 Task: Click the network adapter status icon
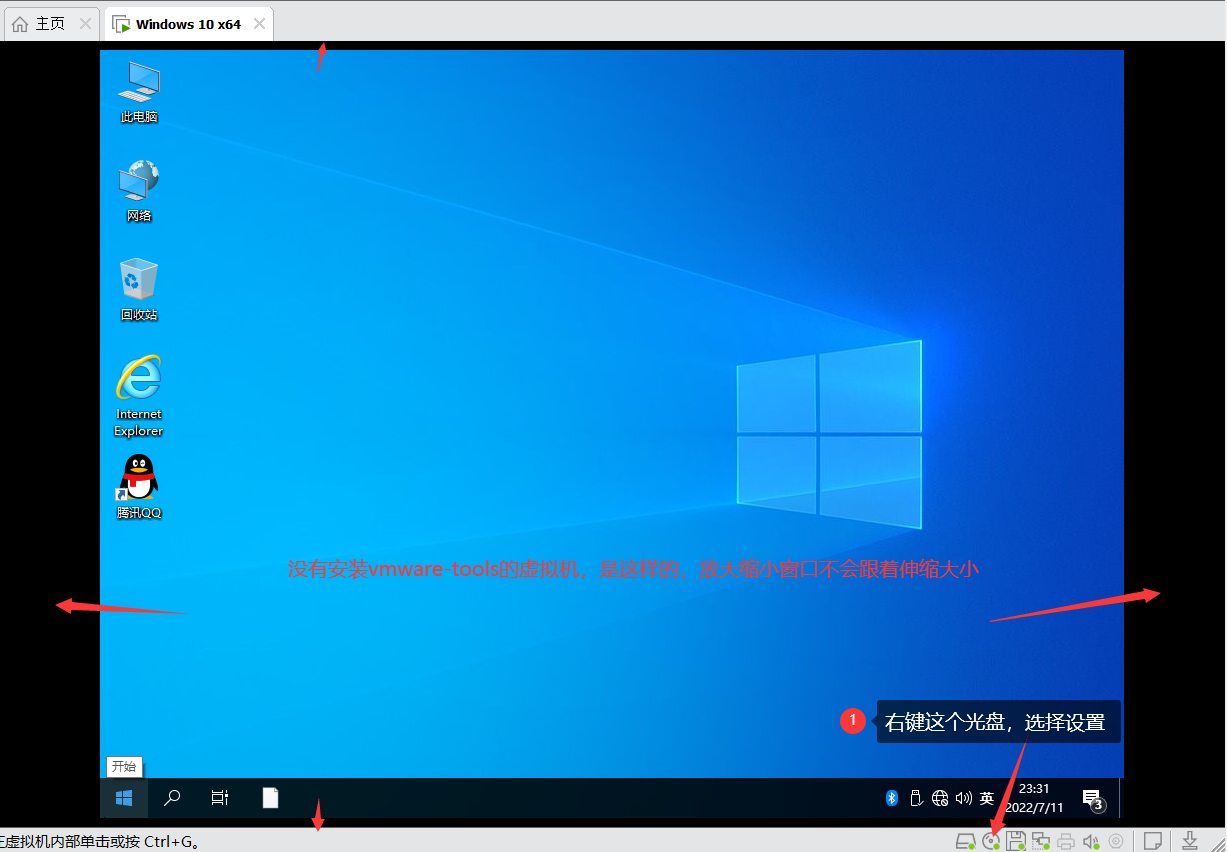1041,841
